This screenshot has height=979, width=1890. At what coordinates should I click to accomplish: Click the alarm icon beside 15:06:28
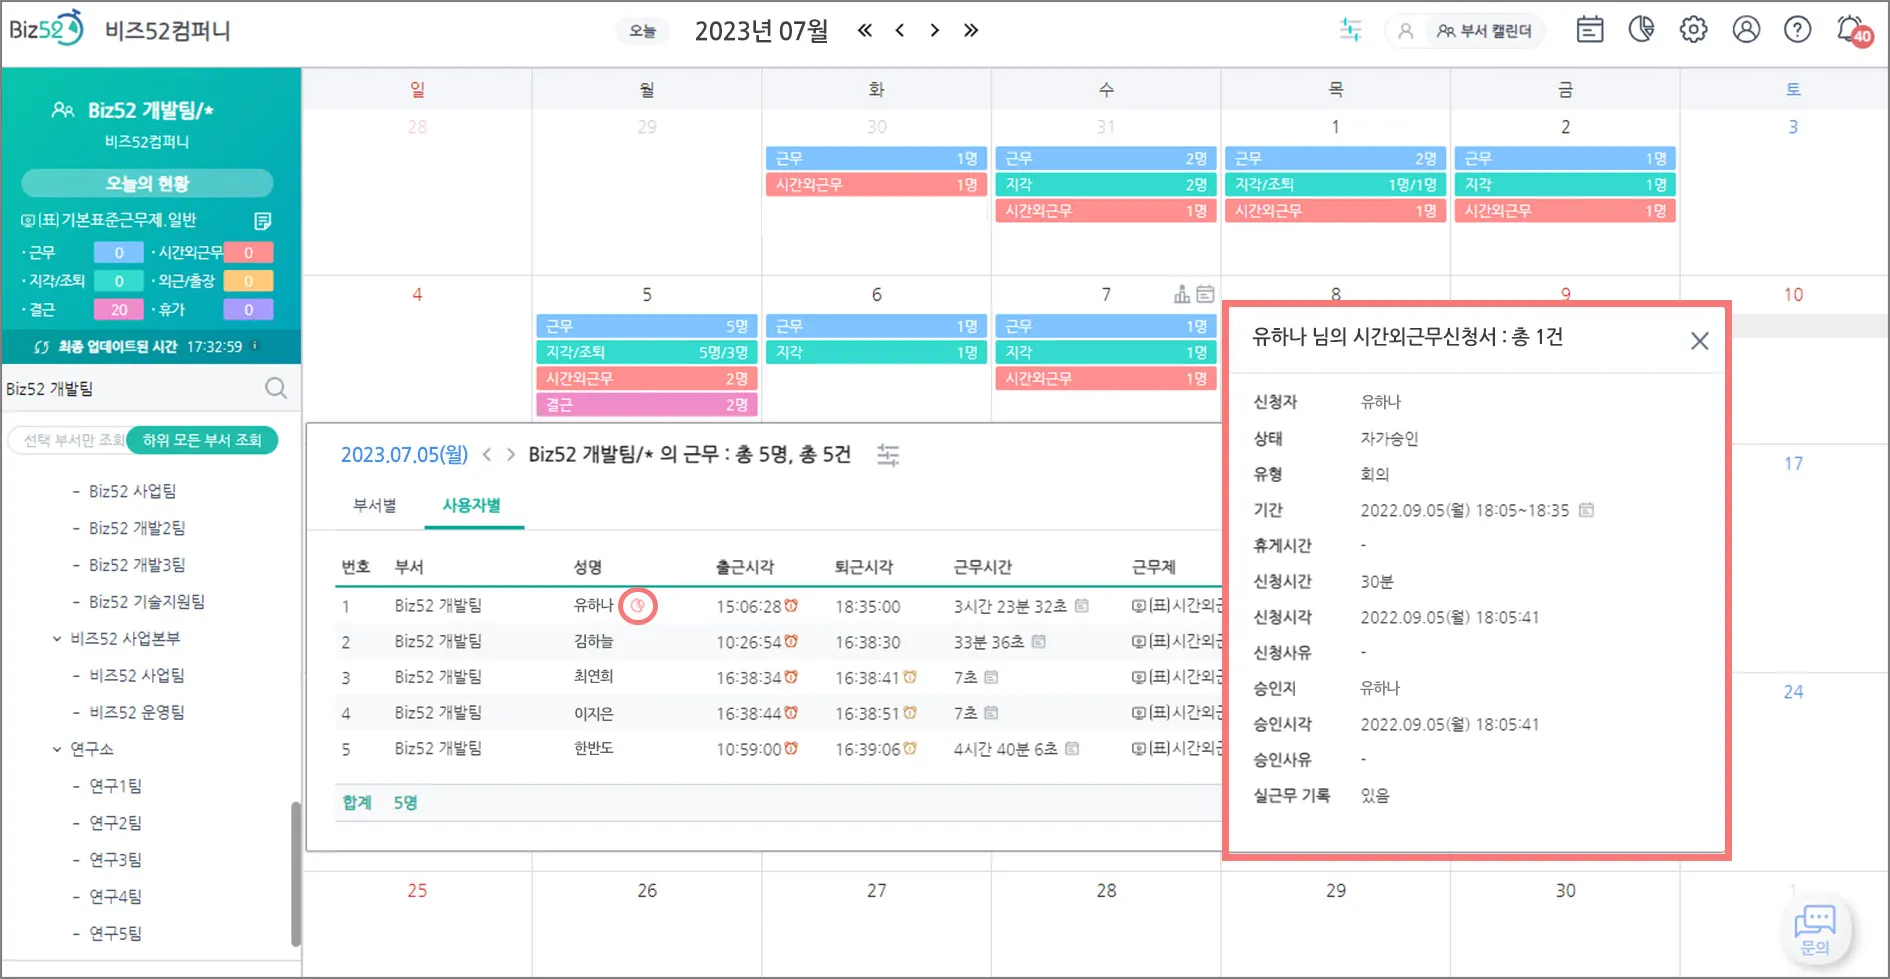791,606
